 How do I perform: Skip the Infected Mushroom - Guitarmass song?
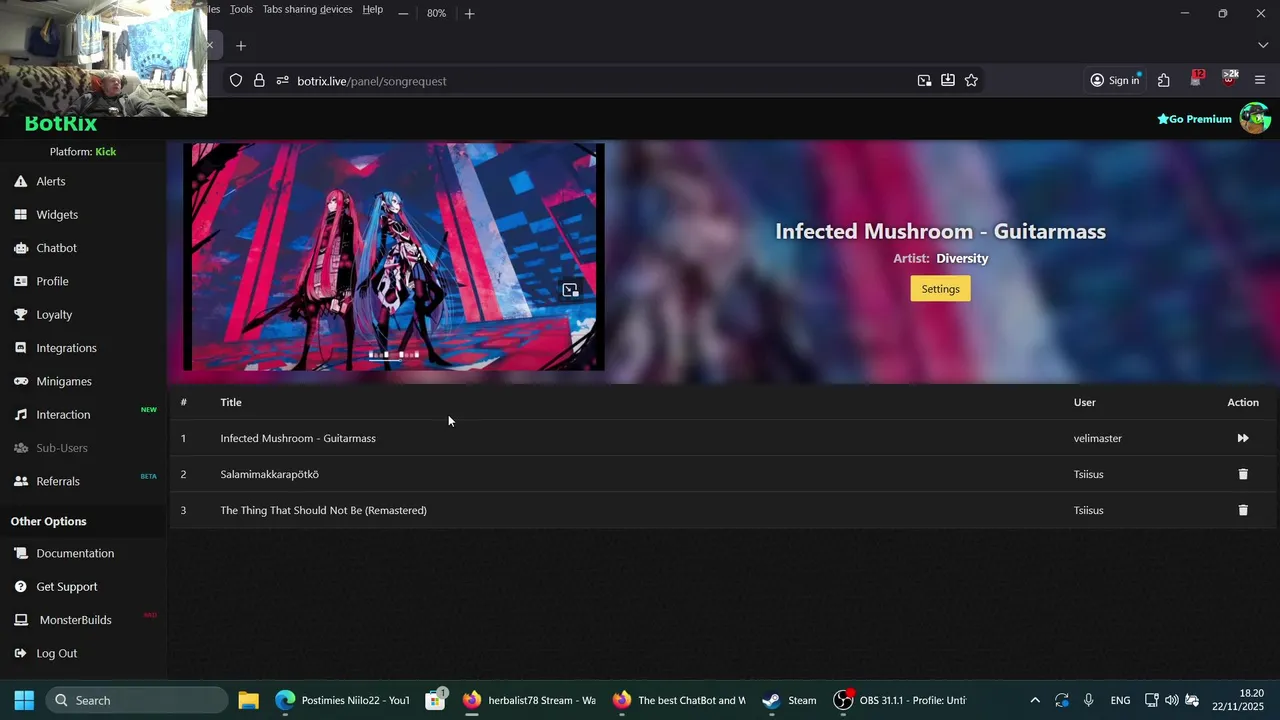[x=1243, y=438]
